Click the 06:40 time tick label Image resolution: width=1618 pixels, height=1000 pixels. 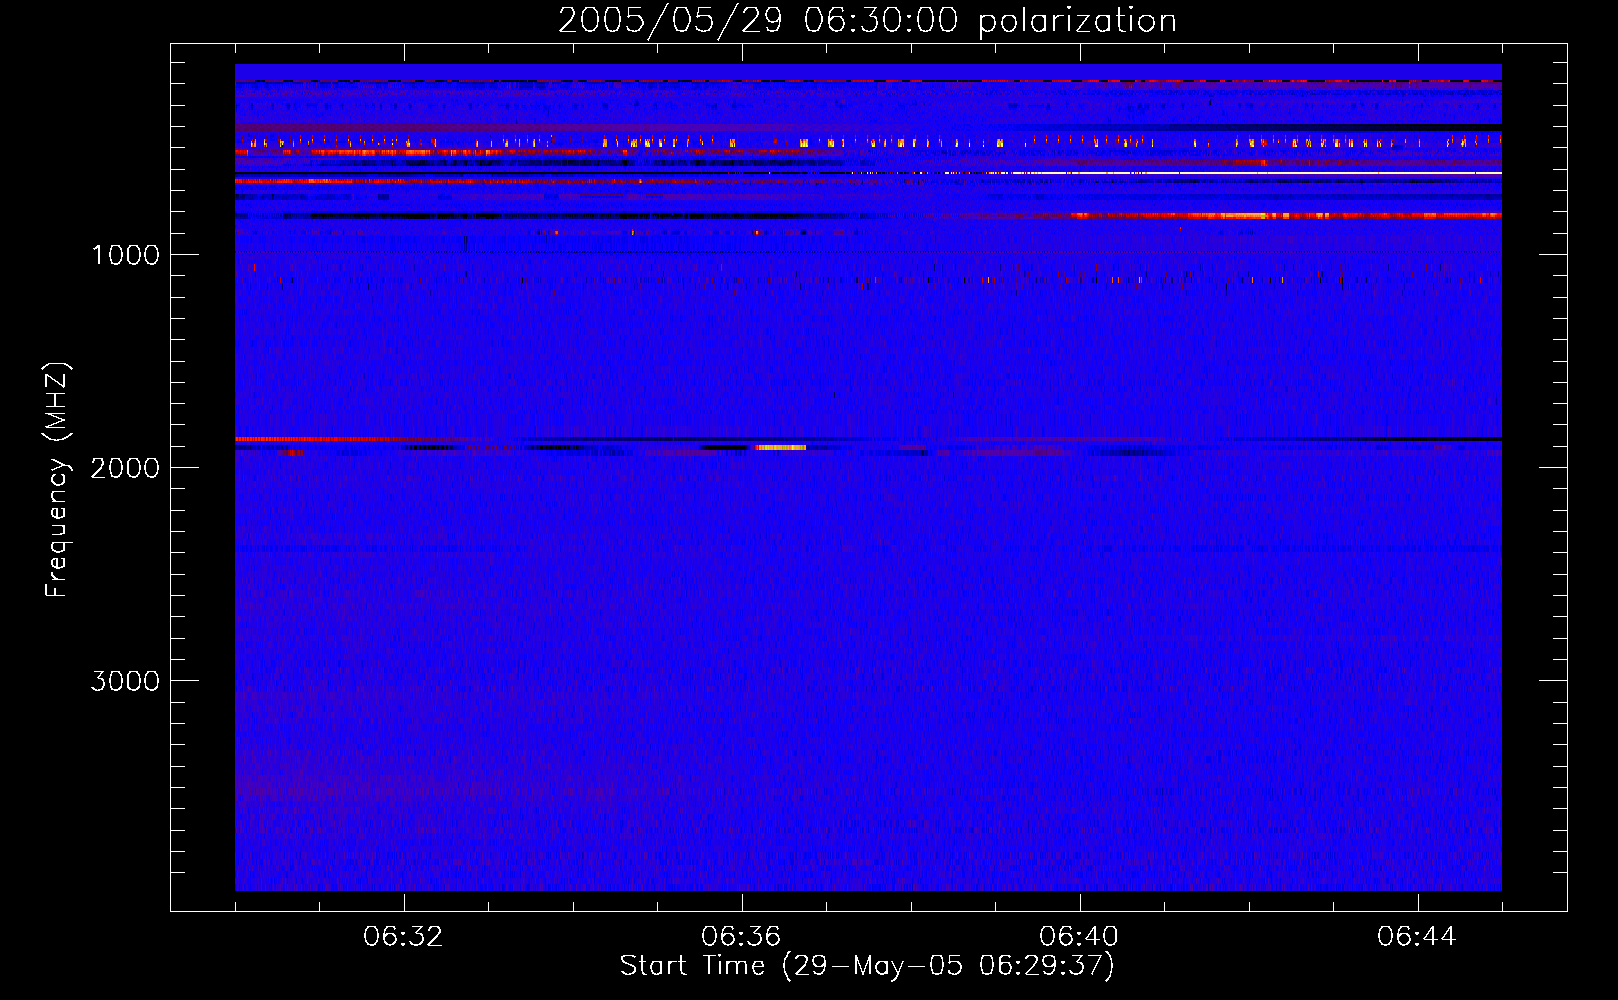pos(1080,937)
